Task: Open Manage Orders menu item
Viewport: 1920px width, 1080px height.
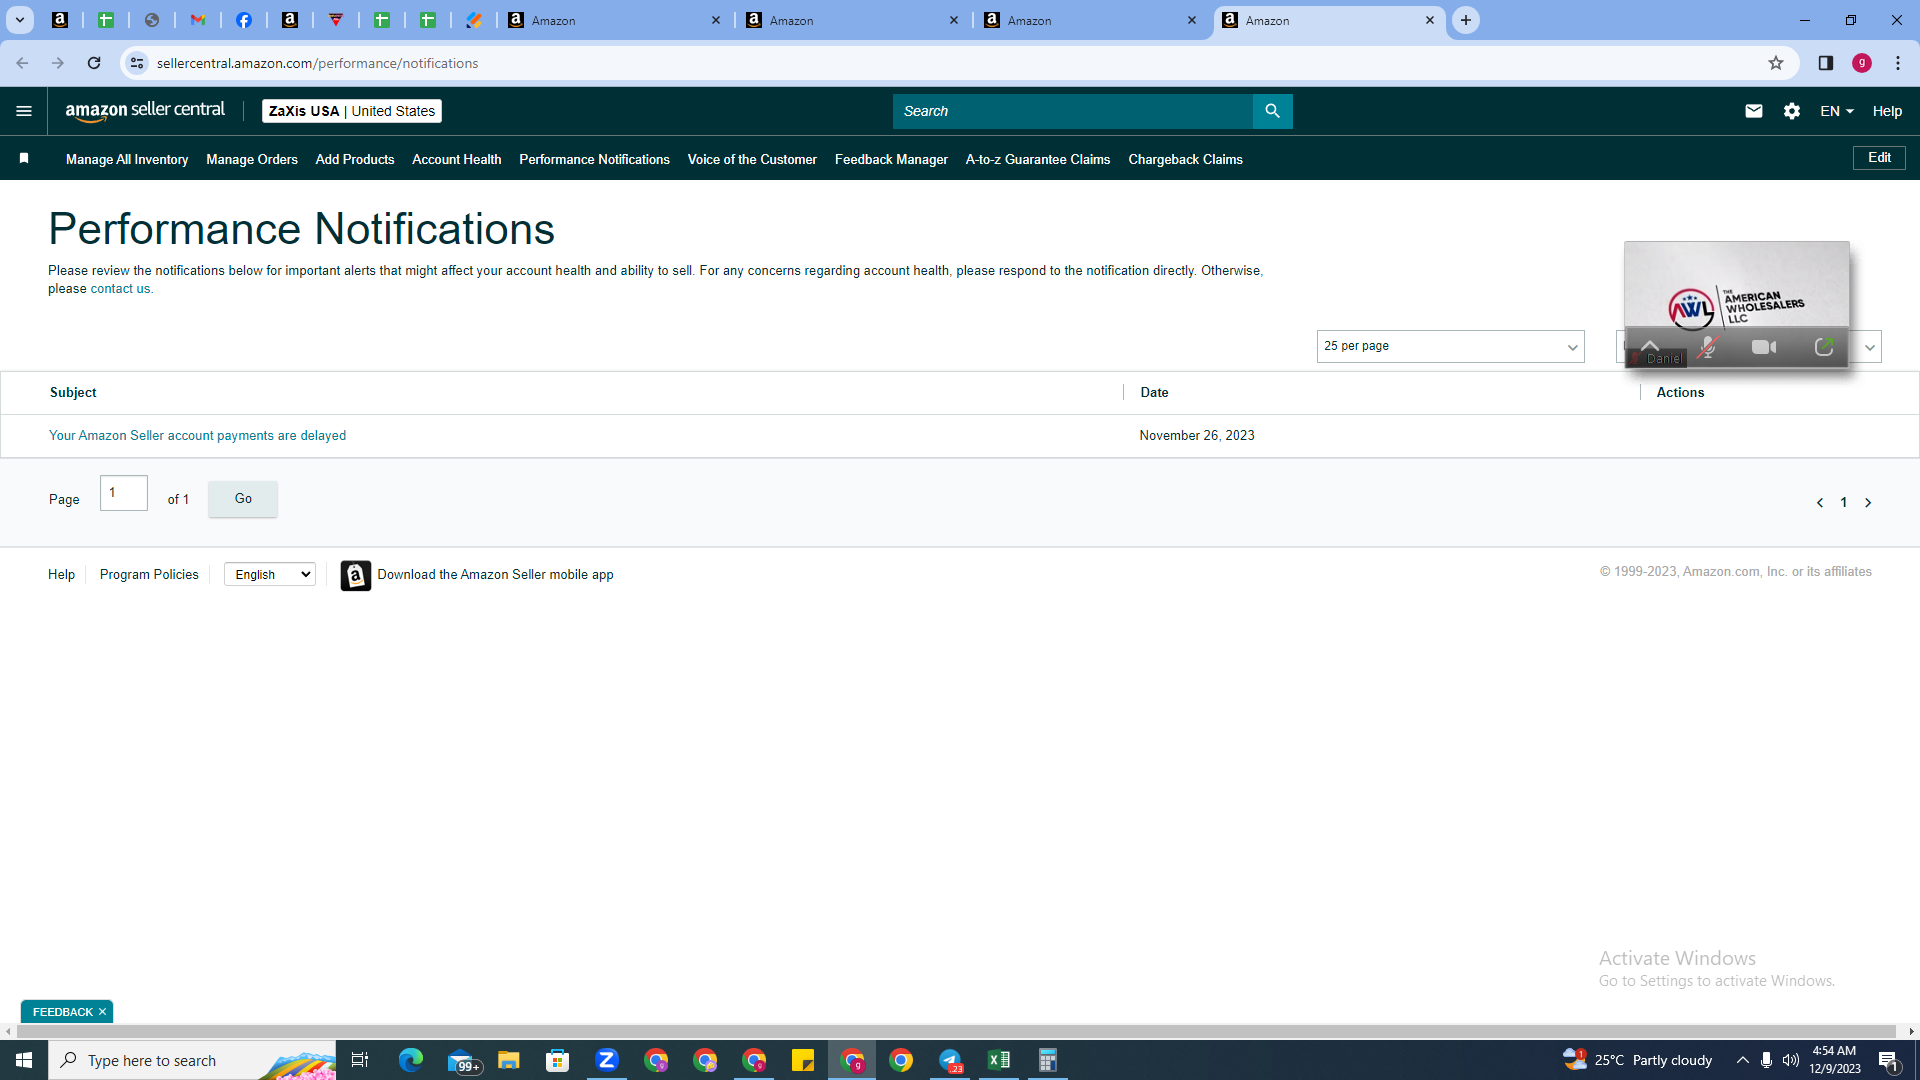Action: pyautogui.click(x=252, y=159)
